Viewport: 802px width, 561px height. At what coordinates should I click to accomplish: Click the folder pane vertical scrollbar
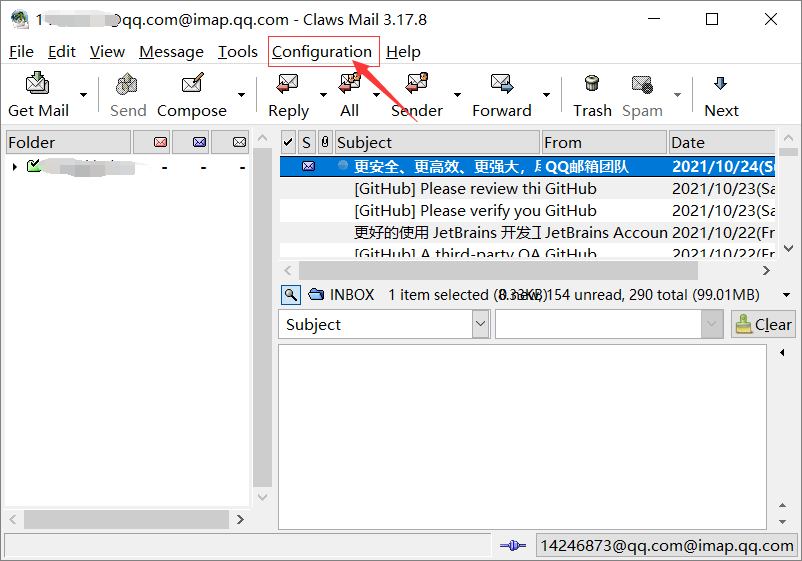pos(262,317)
